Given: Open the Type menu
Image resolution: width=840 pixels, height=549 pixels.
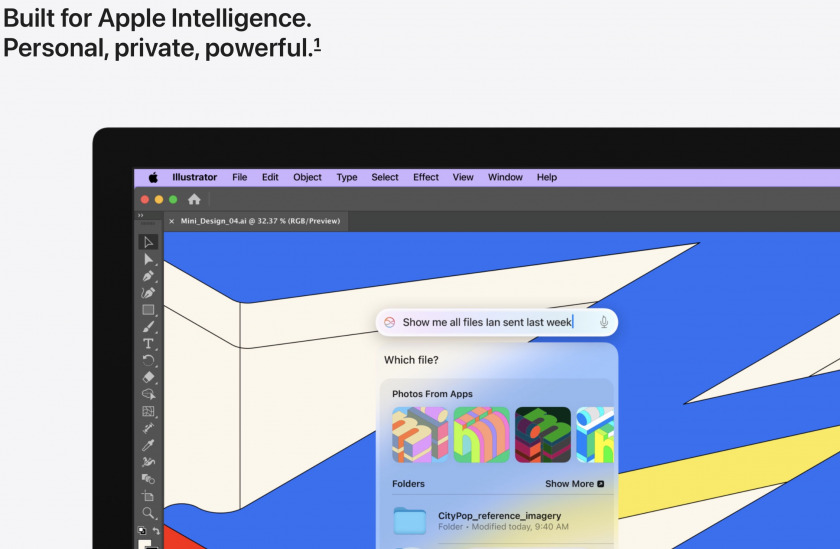Looking at the screenshot, I should [347, 177].
